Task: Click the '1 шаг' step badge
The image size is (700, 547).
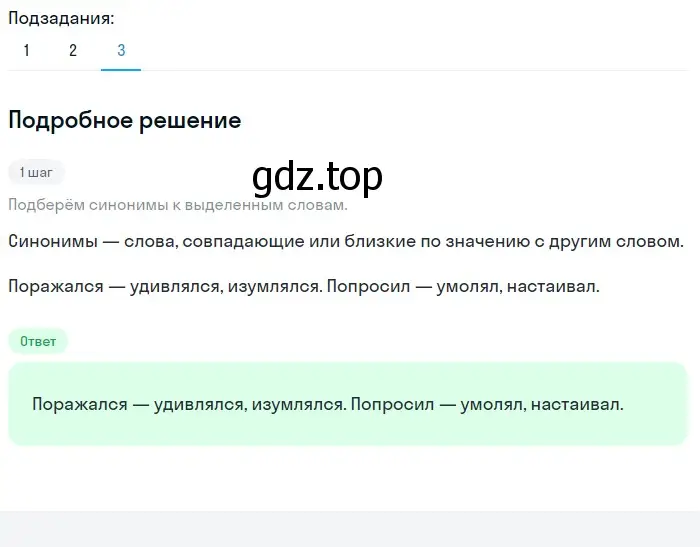Action: (x=36, y=172)
